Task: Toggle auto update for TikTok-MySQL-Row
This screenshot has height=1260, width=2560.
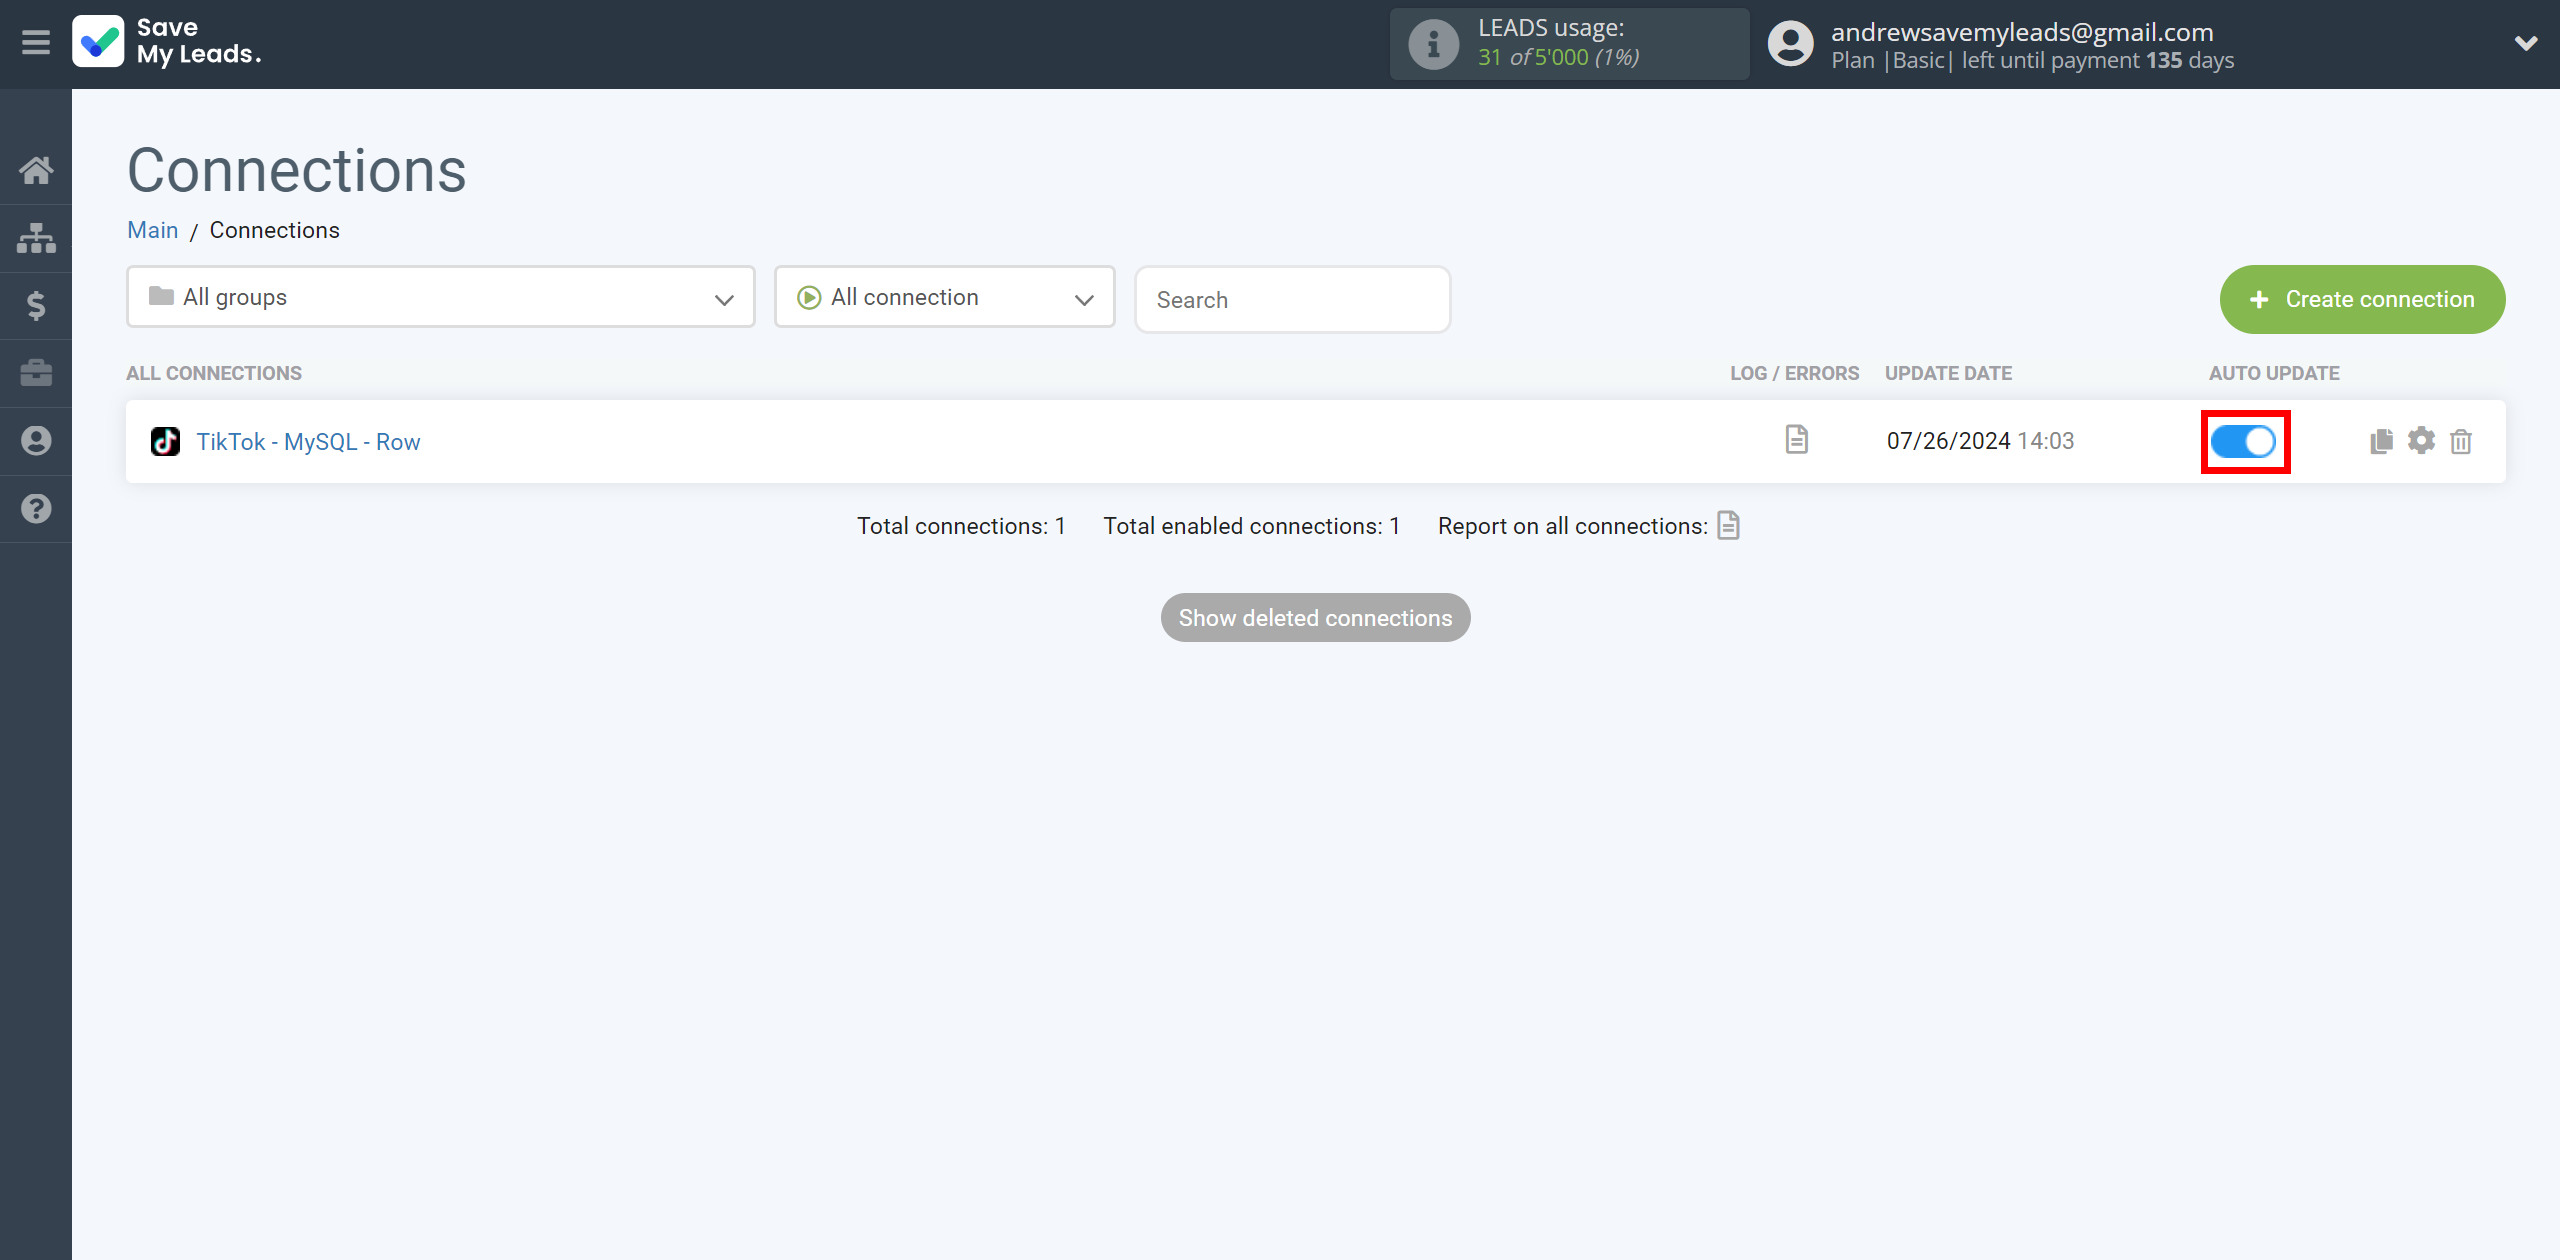Action: [2245, 441]
